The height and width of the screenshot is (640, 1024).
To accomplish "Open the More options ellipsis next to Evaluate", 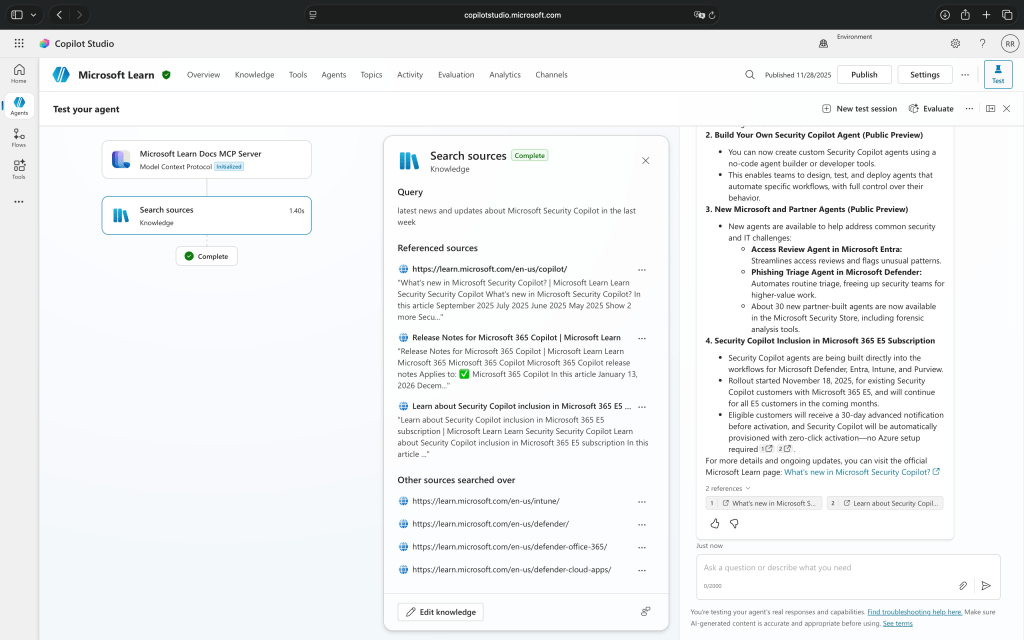I will tap(969, 108).
